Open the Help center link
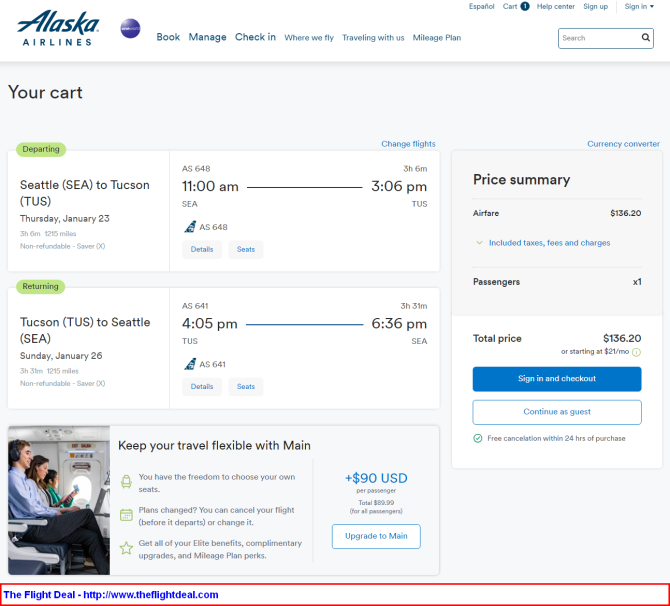The image size is (670, 606). (x=555, y=6)
